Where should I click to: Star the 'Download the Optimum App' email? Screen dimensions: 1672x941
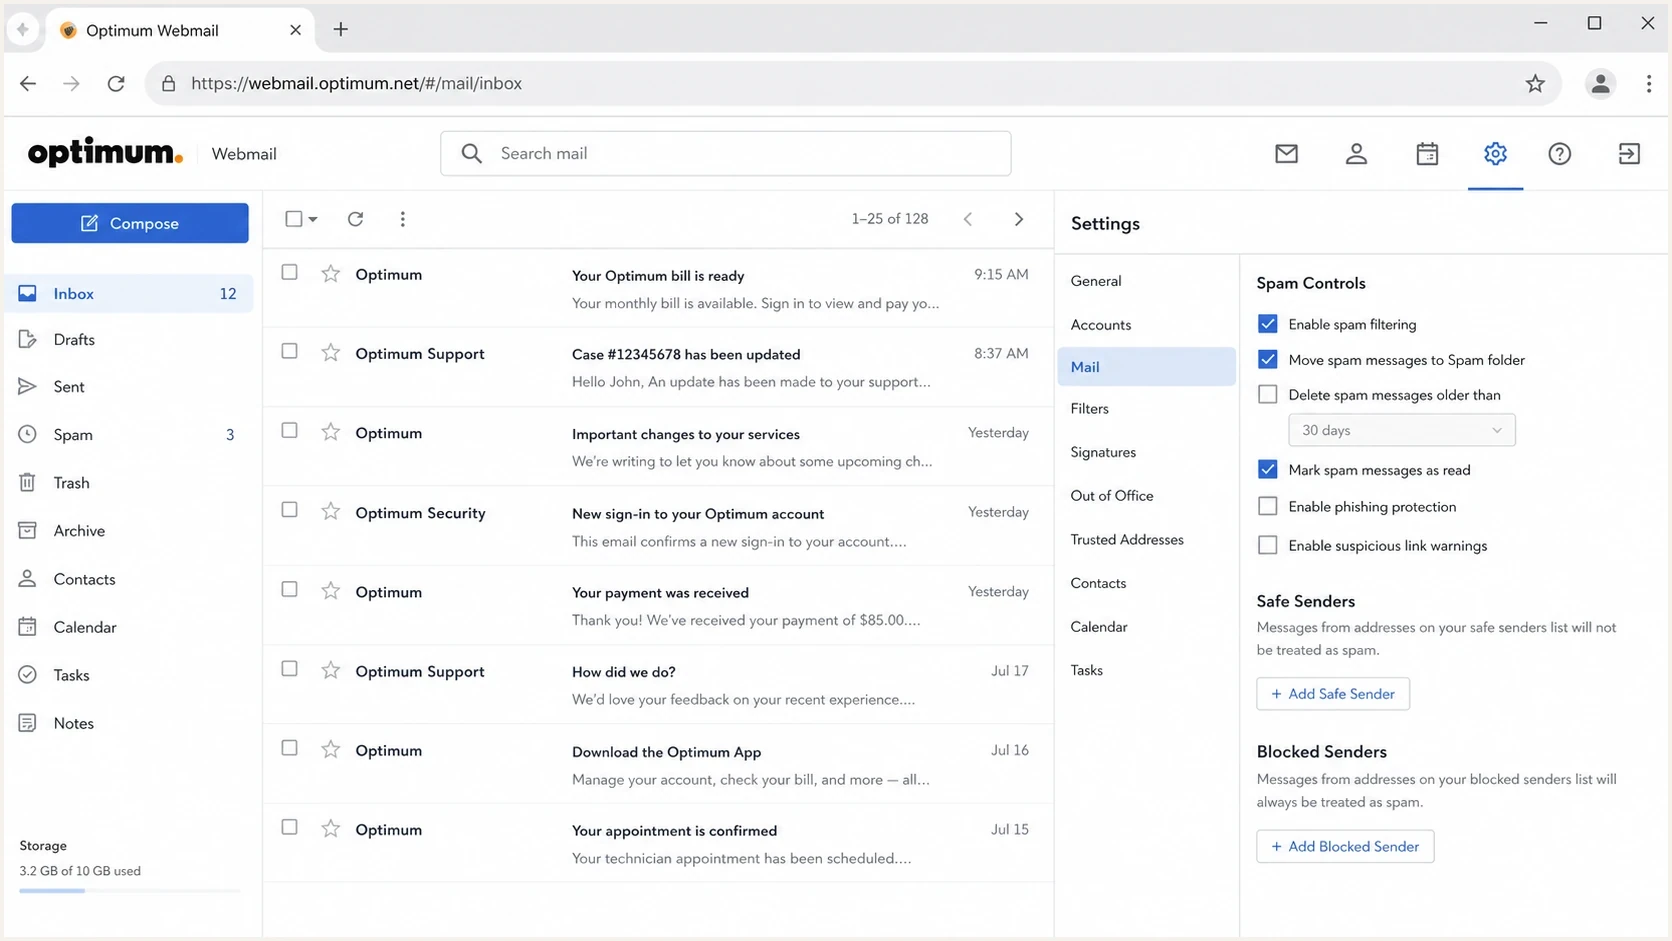click(x=330, y=749)
